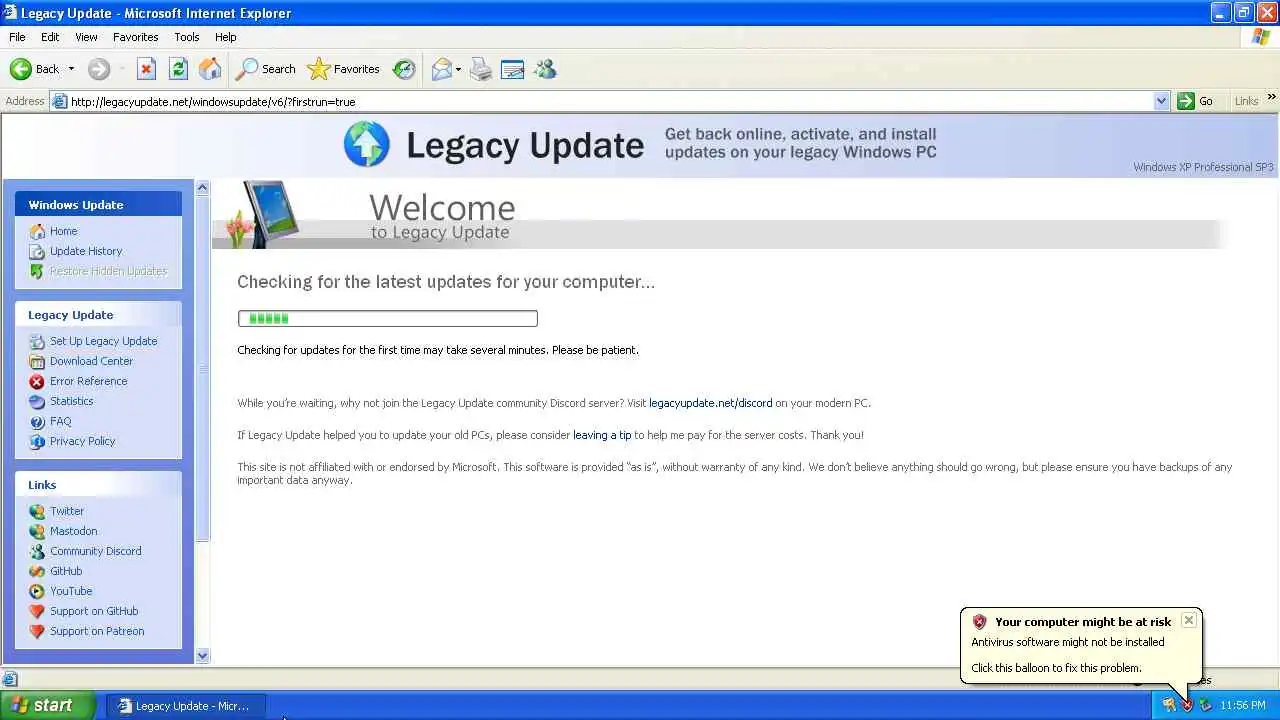Open Search pane from toolbar
1280x720 pixels.
(x=266, y=69)
